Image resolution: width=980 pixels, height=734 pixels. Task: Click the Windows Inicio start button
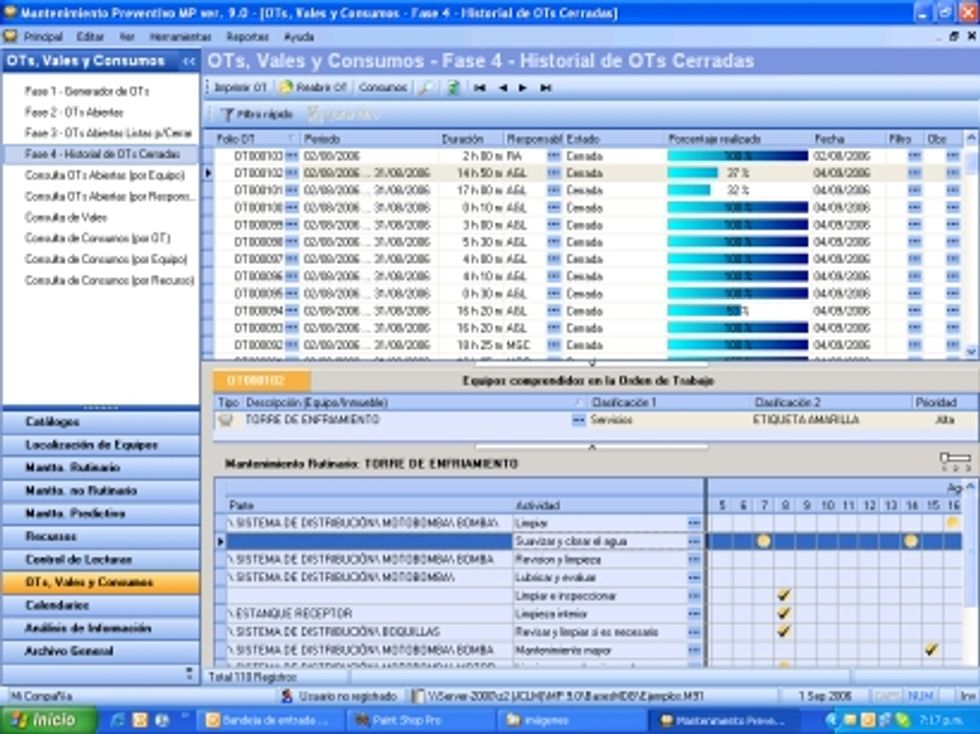coord(49,720)
